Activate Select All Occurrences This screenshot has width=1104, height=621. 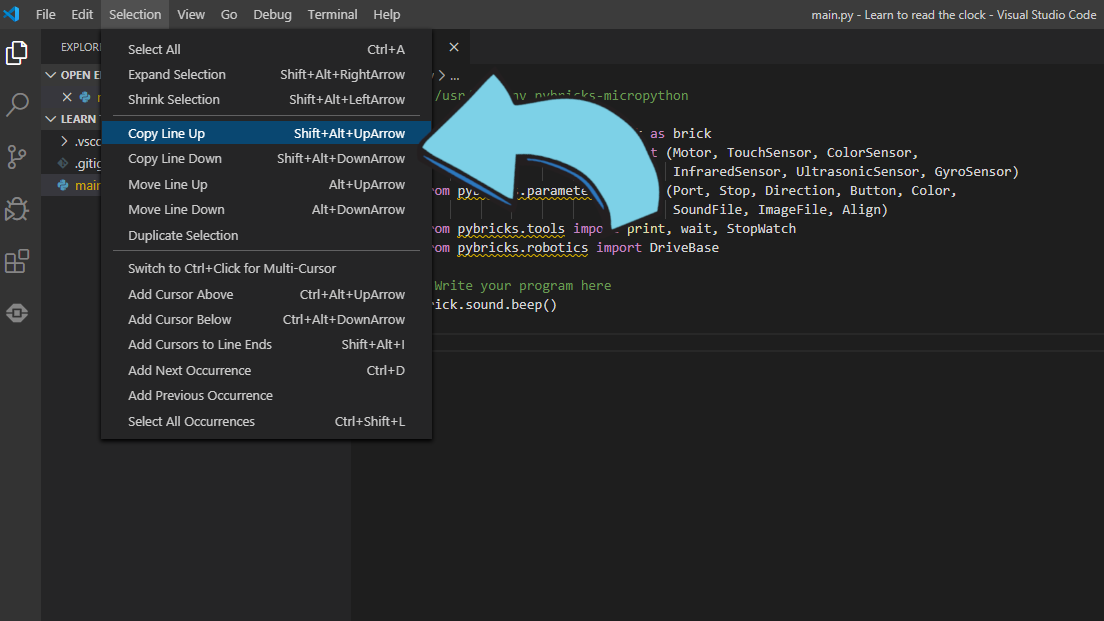click(x=193, y=420)
